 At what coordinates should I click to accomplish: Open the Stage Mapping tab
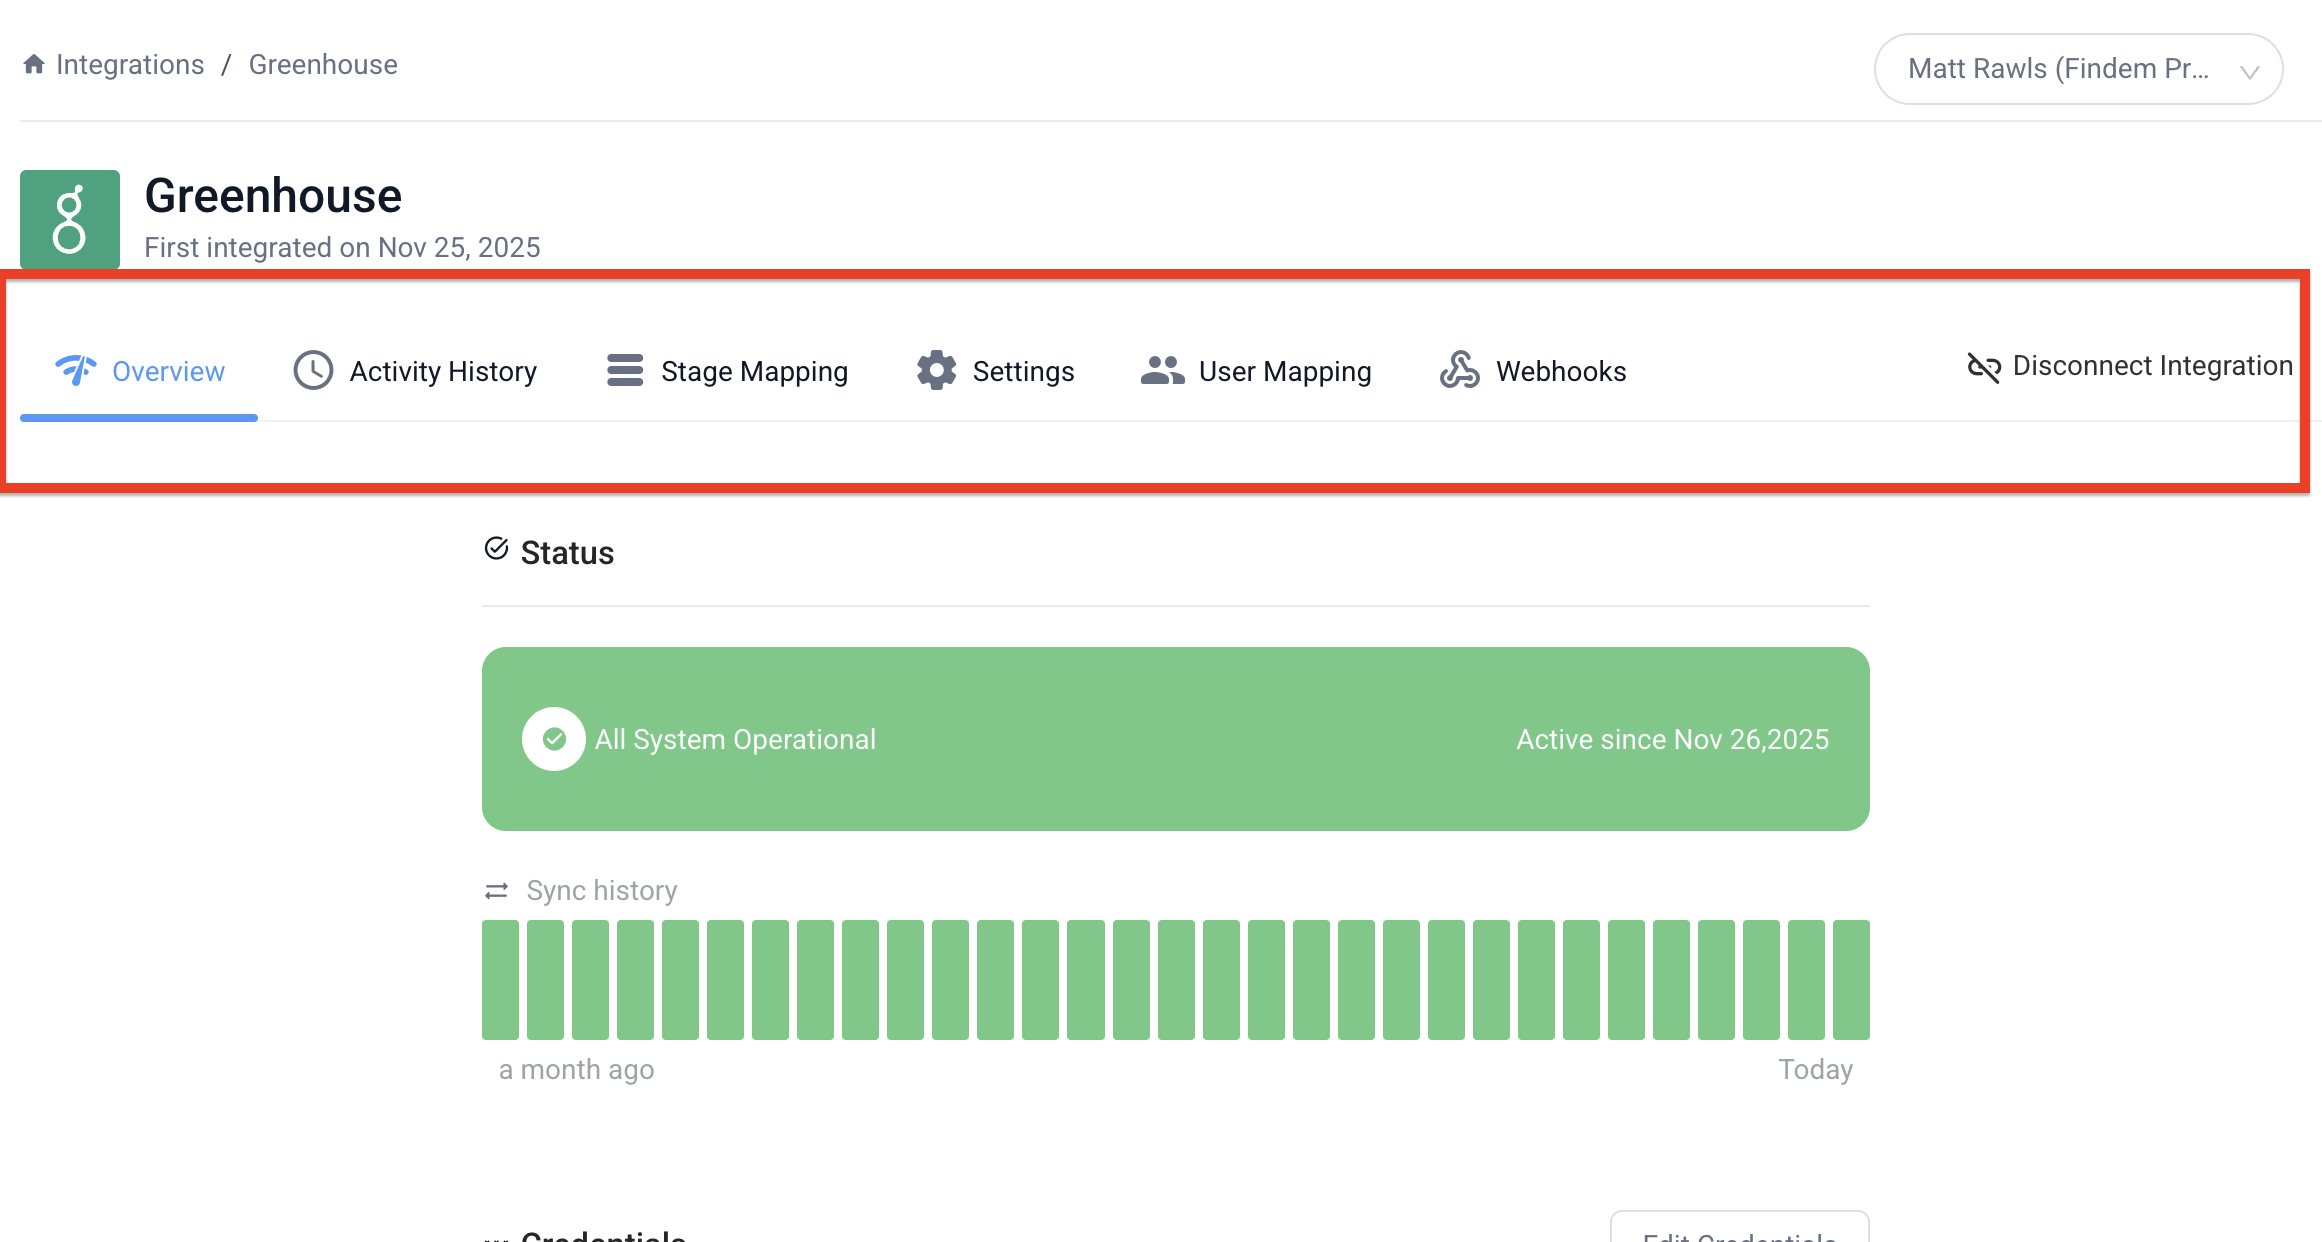click(x=727, y=371)
